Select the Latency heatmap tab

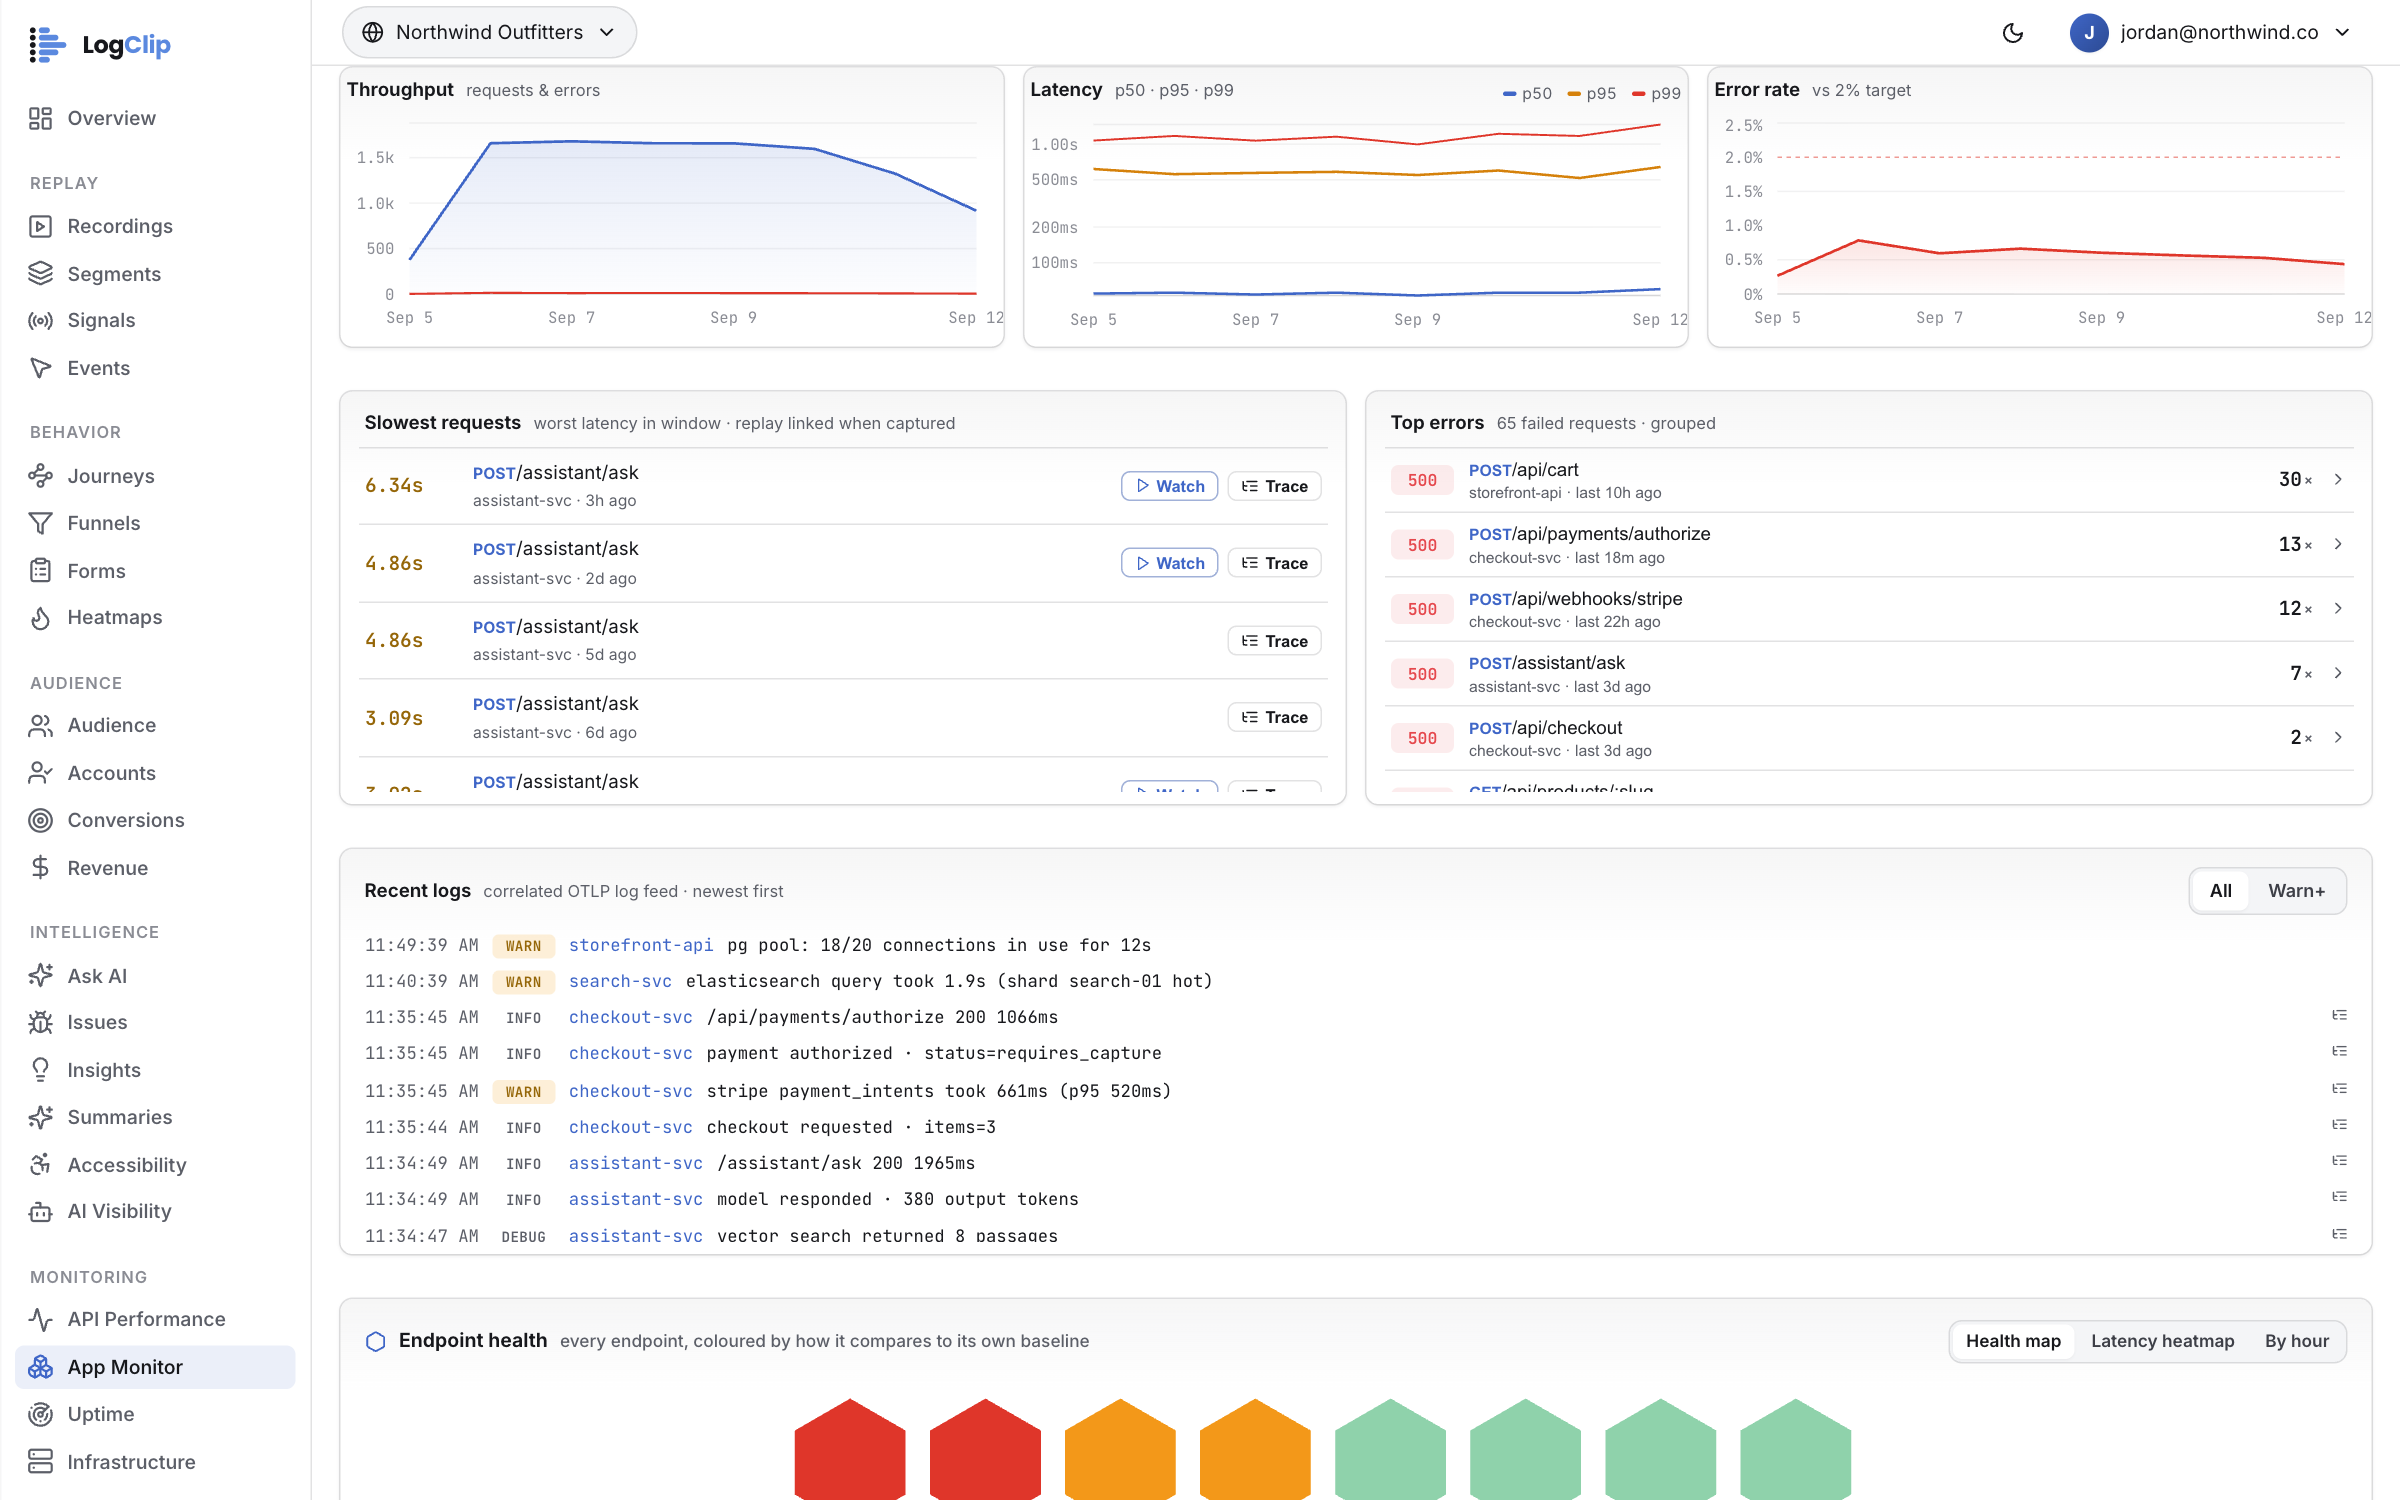coord(2162,1341)
